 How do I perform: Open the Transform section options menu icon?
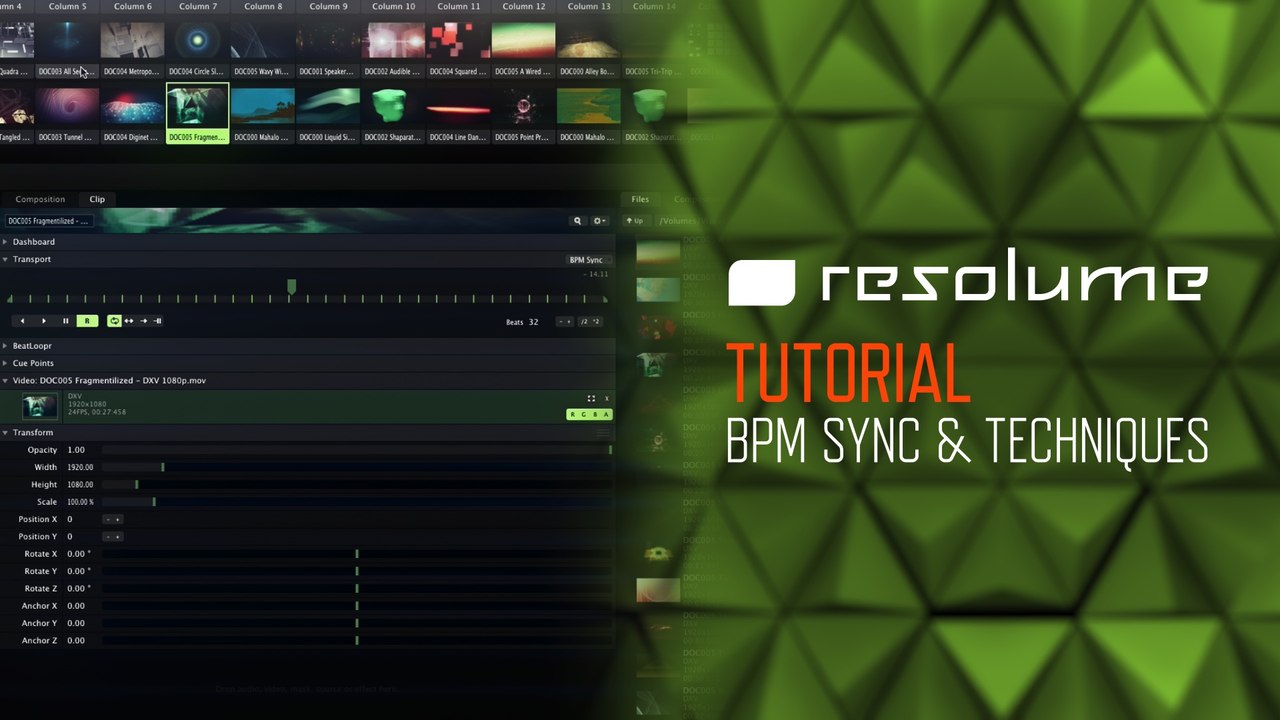[603, 433]
